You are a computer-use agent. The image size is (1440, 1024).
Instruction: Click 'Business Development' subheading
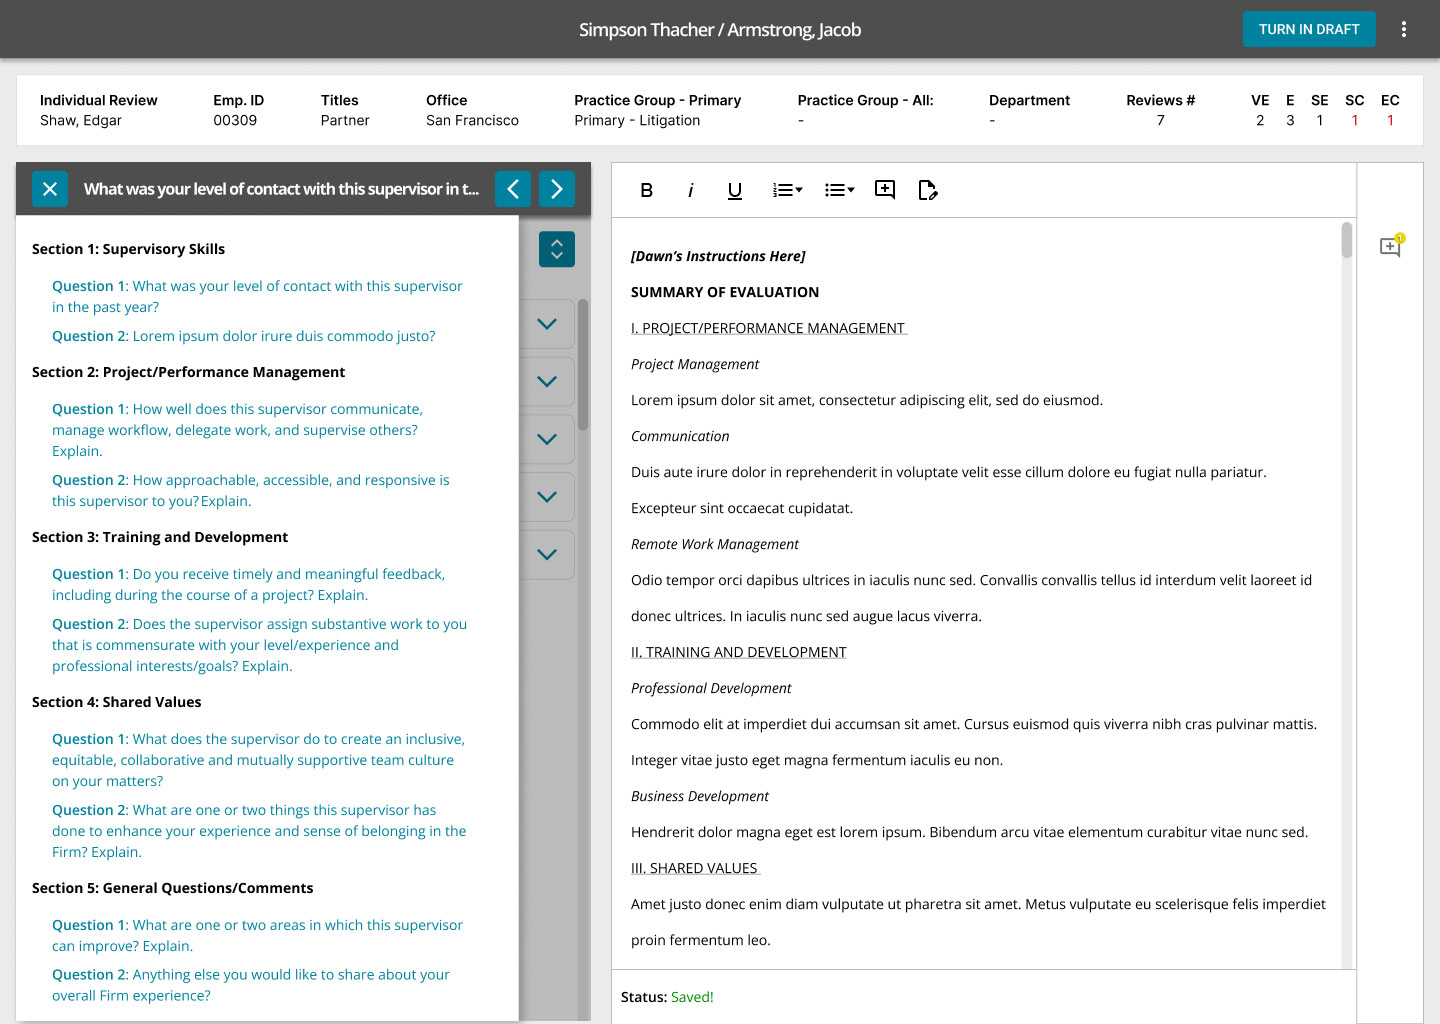700,796
